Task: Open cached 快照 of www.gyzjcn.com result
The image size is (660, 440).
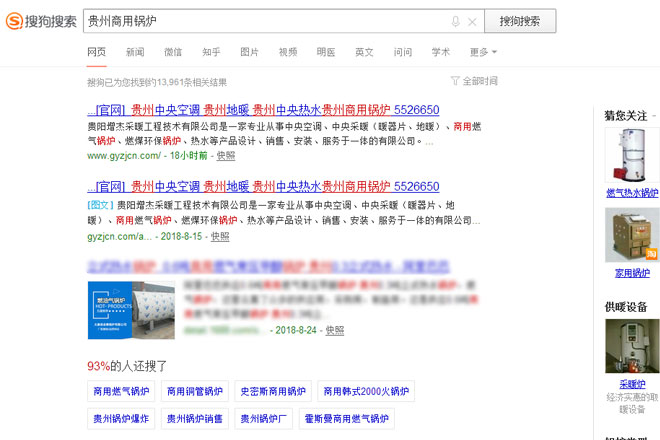Action: 226,156
